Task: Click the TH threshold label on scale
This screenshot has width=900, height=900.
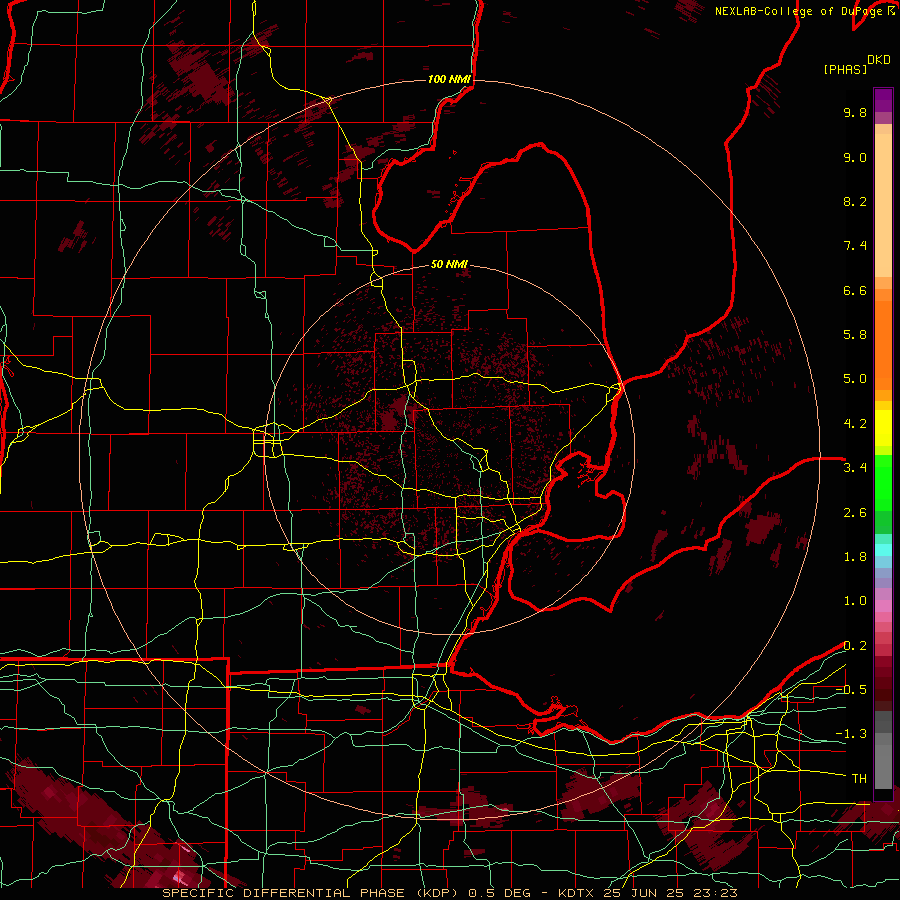Action: pyautogui.click(x=859, y=779)
